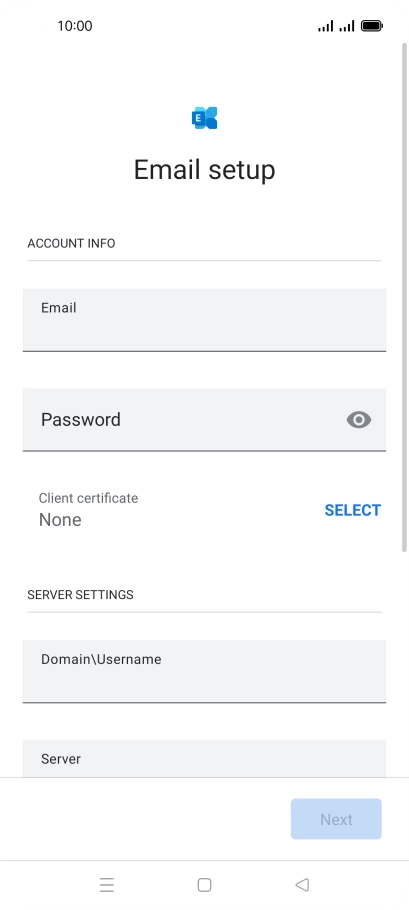
Task: Focus the Server input field
Action: pos(204,759)
